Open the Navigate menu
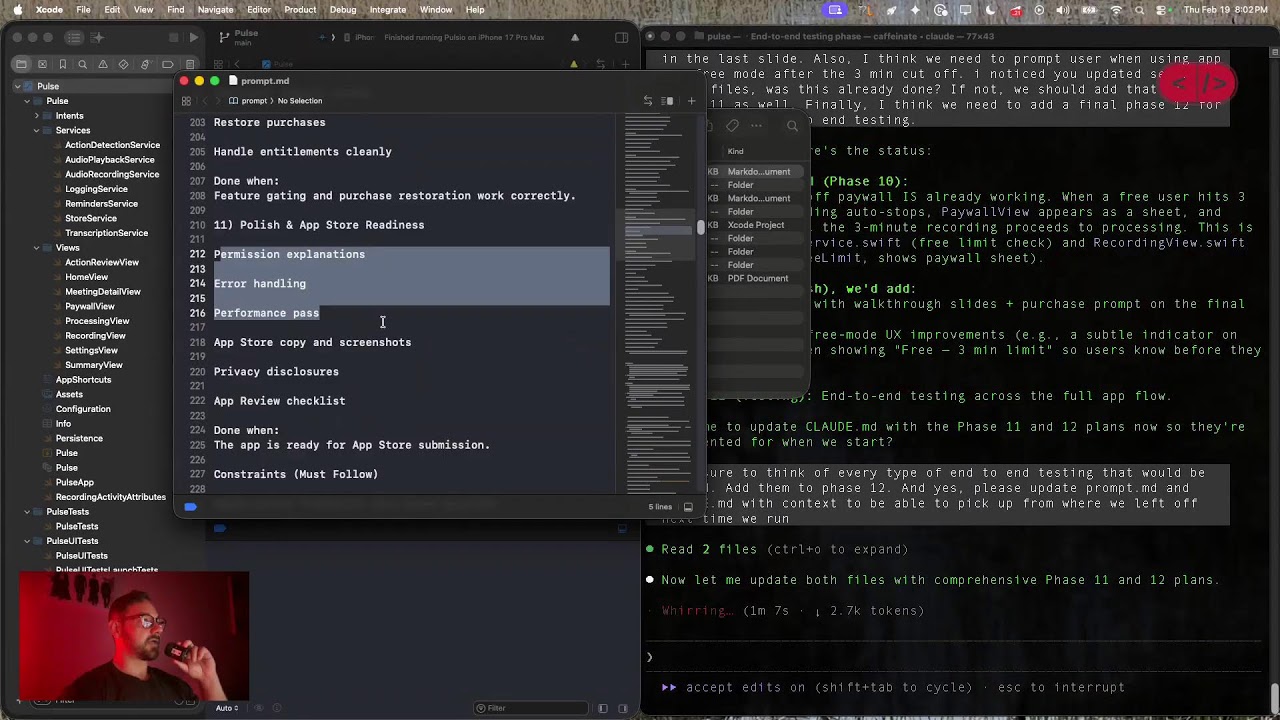This screenshot has height=720, width=1280. (215, 10)
